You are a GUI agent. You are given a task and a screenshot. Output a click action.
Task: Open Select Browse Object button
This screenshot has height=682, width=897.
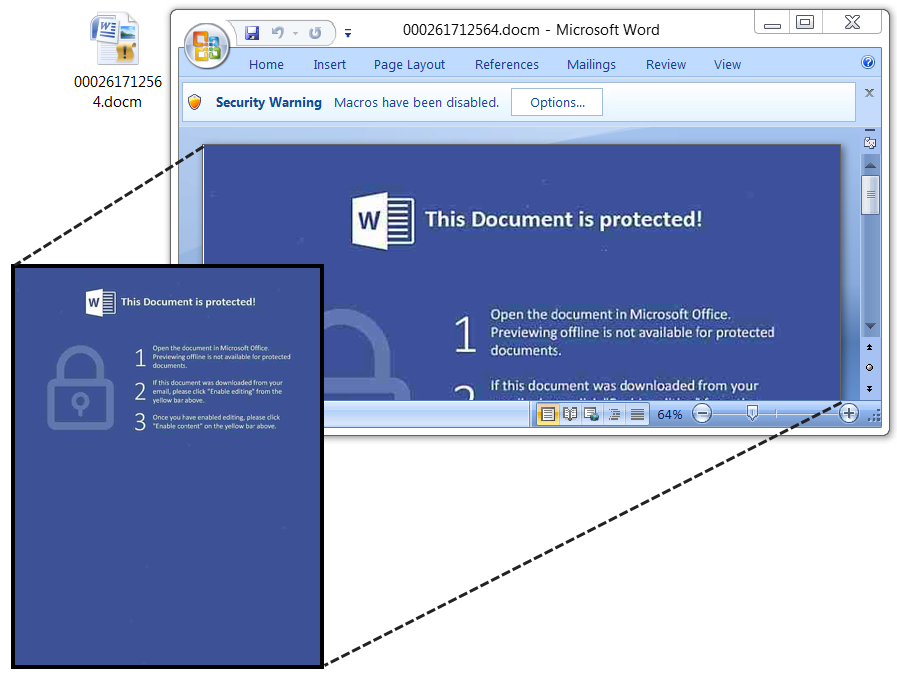click(870, 367)
